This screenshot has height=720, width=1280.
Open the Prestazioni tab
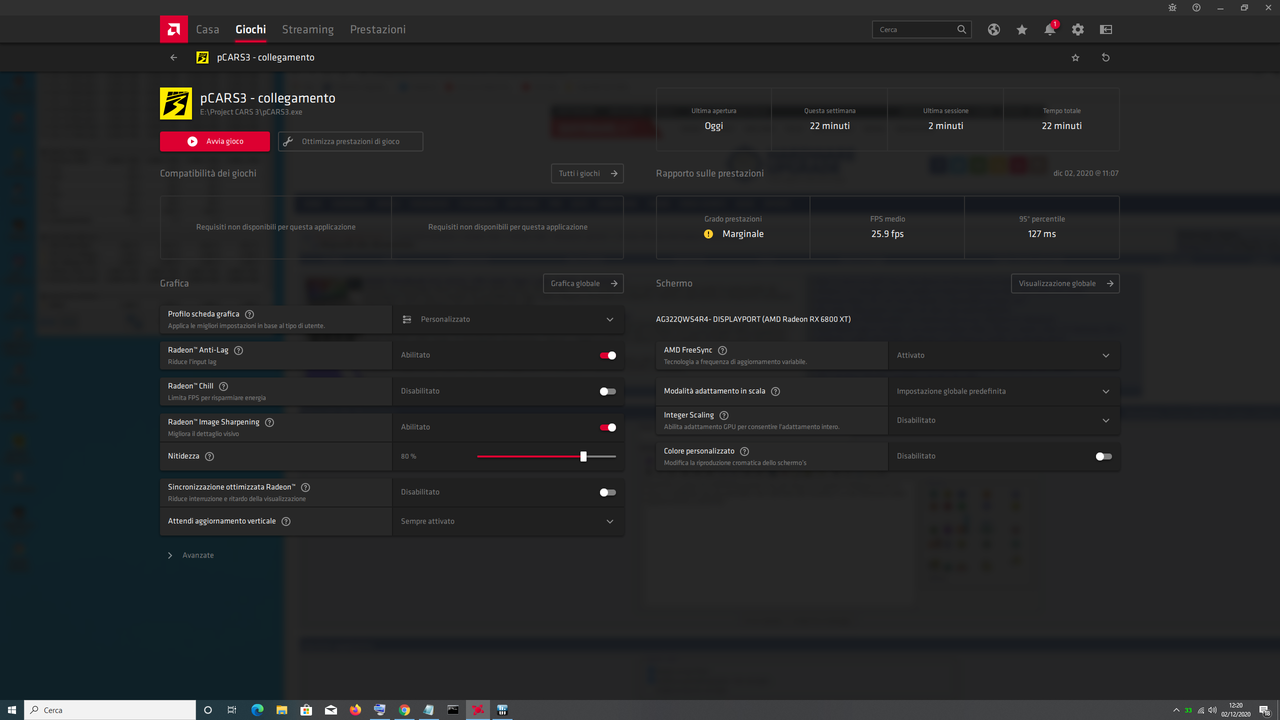pyautogui.click(x=378, y=29)
